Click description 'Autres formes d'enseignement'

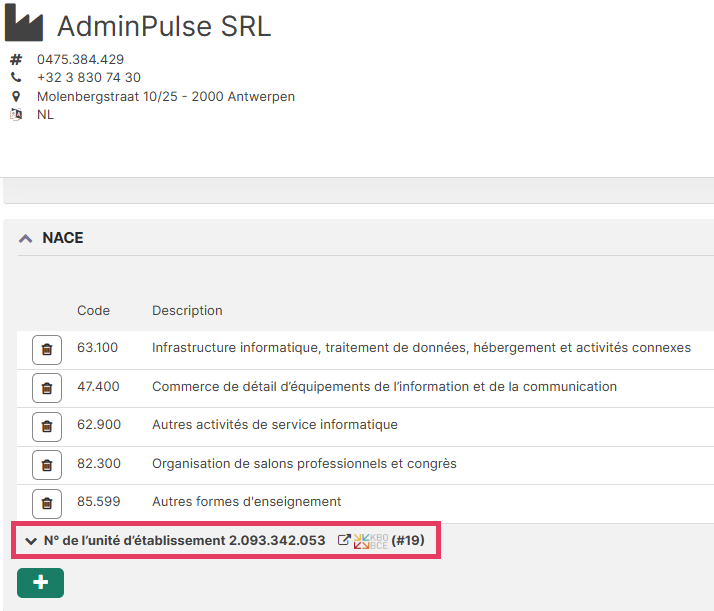[246, 501]
